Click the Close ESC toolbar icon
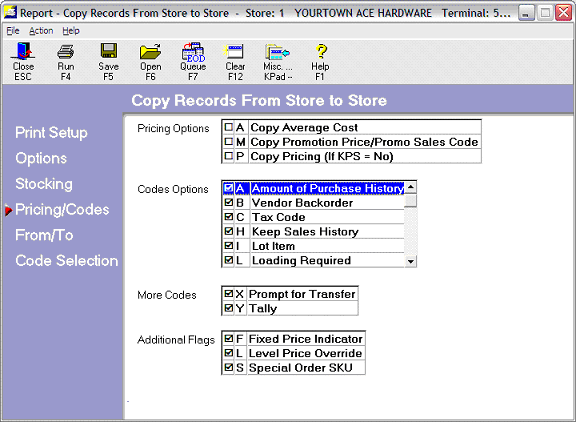576x422 pixels. click(23, 61)
